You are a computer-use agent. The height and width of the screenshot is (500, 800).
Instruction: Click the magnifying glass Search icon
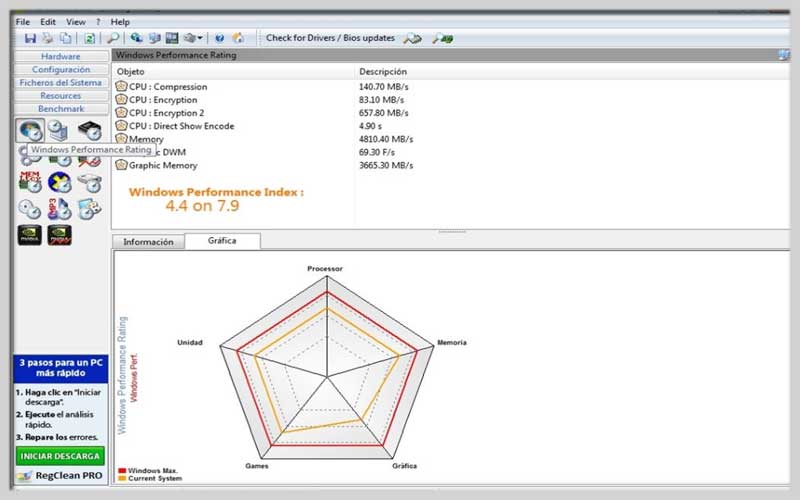(113, 38)
